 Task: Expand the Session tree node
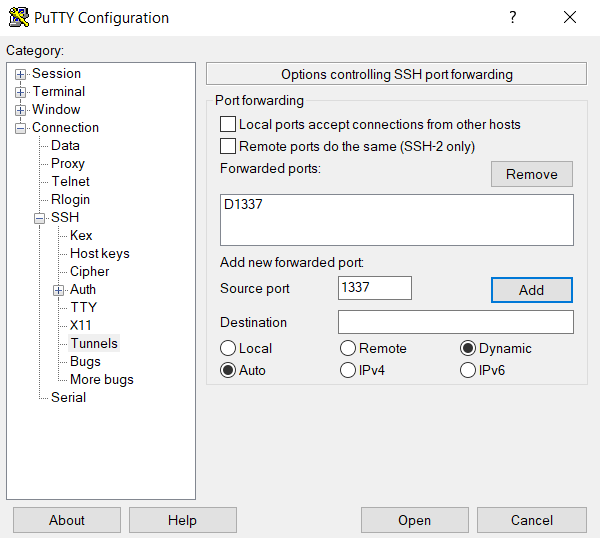point(21,74)
